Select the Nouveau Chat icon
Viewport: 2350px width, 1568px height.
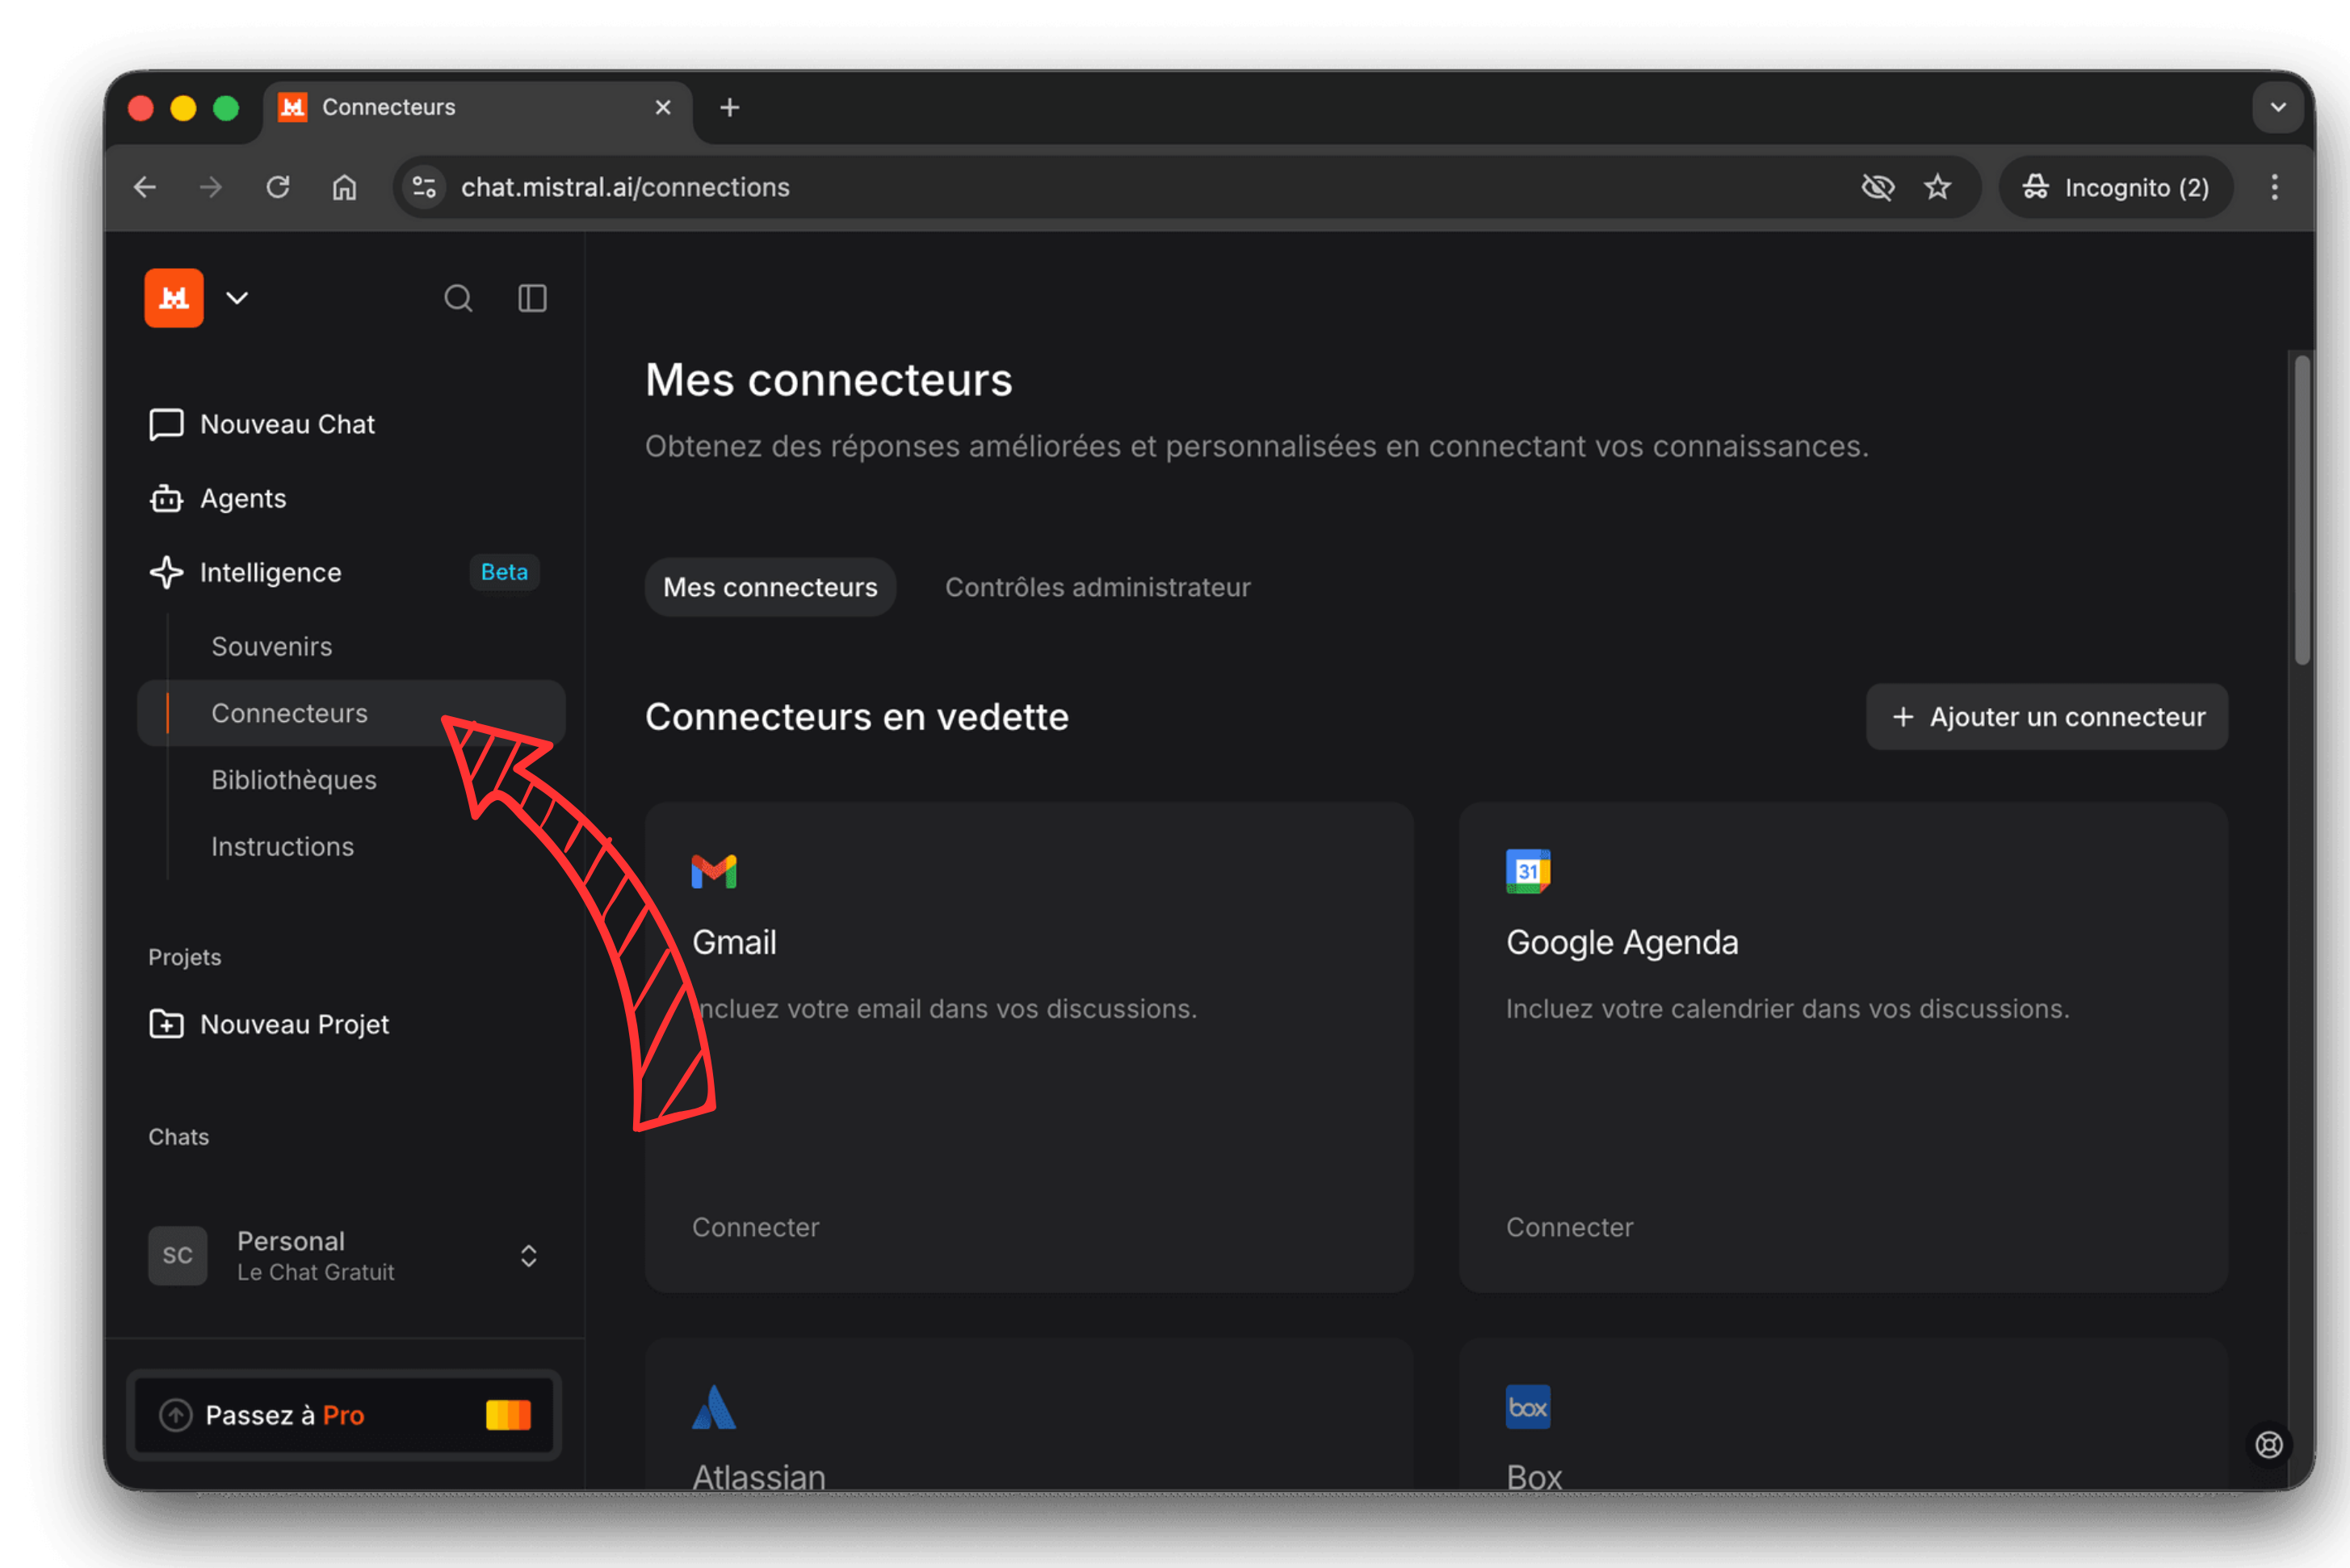(166, 423)
